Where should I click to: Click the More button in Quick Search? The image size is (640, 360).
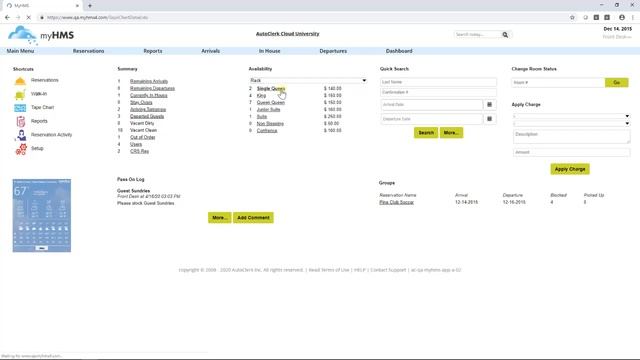coord(451,133)
